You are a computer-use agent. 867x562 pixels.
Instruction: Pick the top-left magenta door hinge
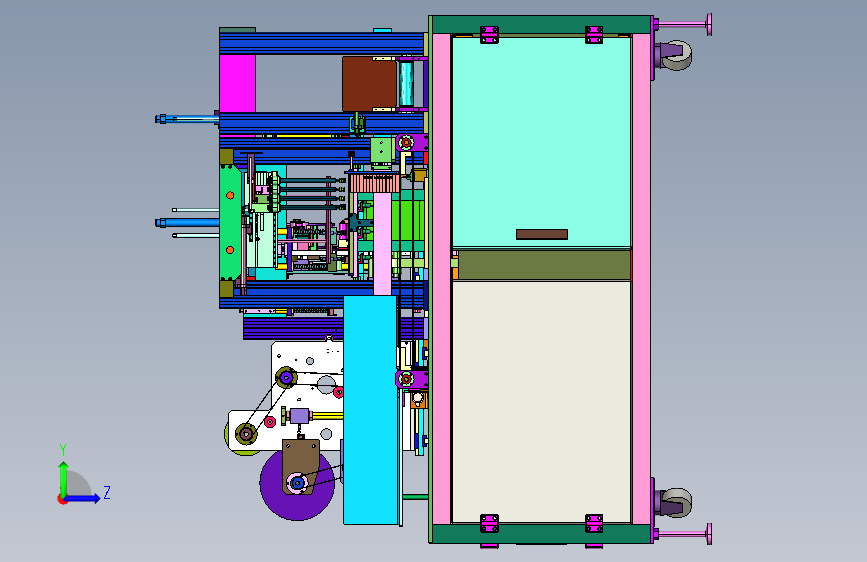pyautogui.click(x=489, y=34)
